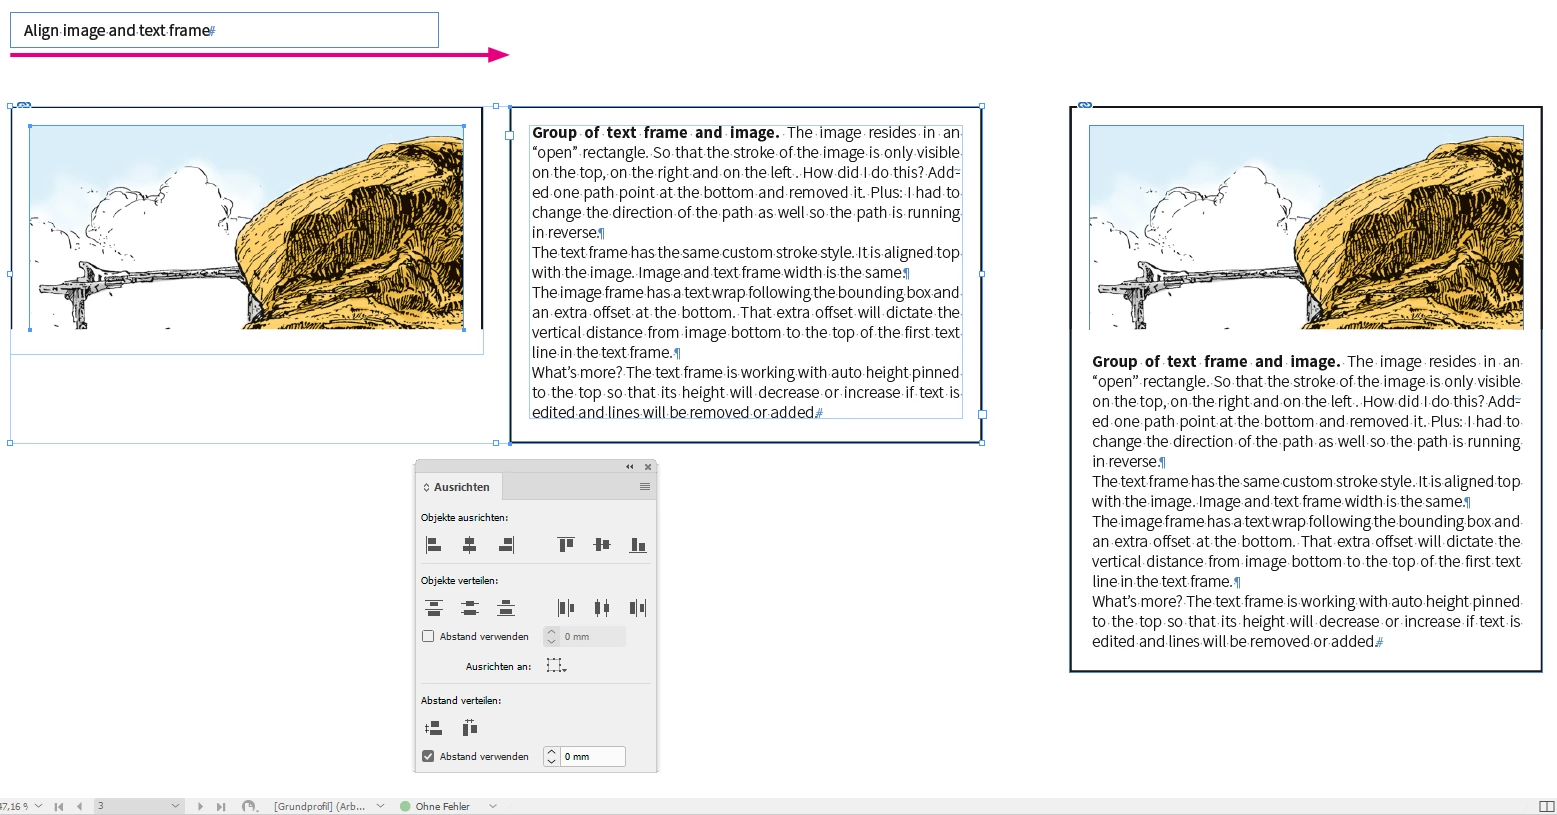1557x815 pixels.
Task: Go to the first page
Action: point(59,806)
